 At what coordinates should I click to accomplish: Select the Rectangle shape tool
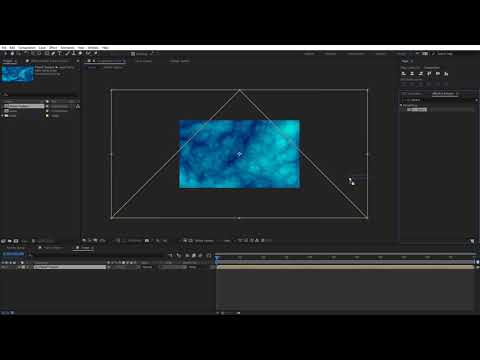pos(47,53)
